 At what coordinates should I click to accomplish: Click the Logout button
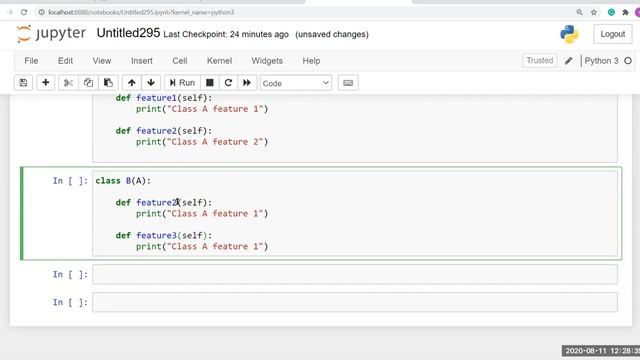612,34
